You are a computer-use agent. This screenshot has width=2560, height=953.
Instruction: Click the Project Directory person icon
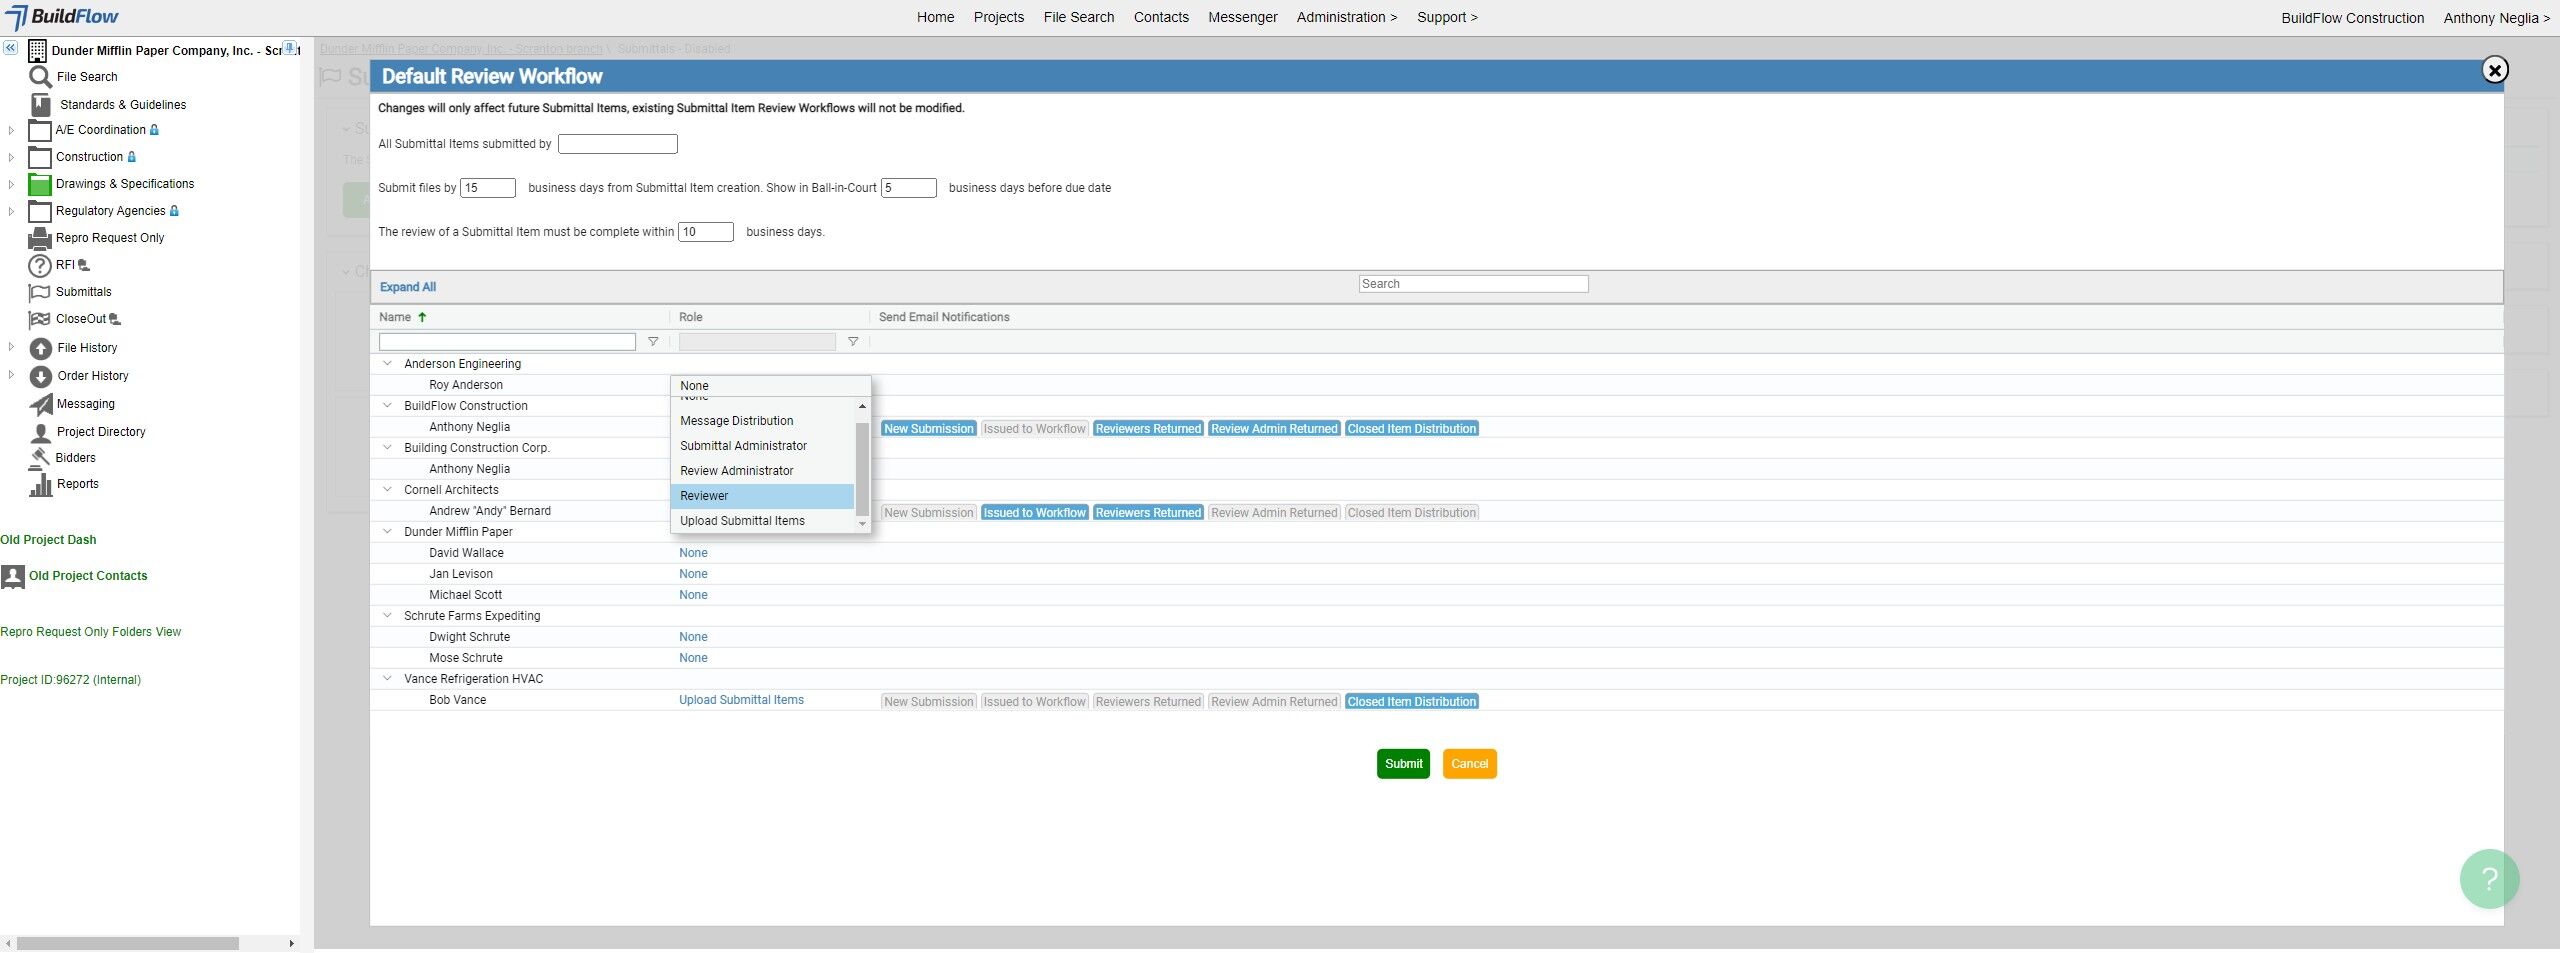click(41, 432)
